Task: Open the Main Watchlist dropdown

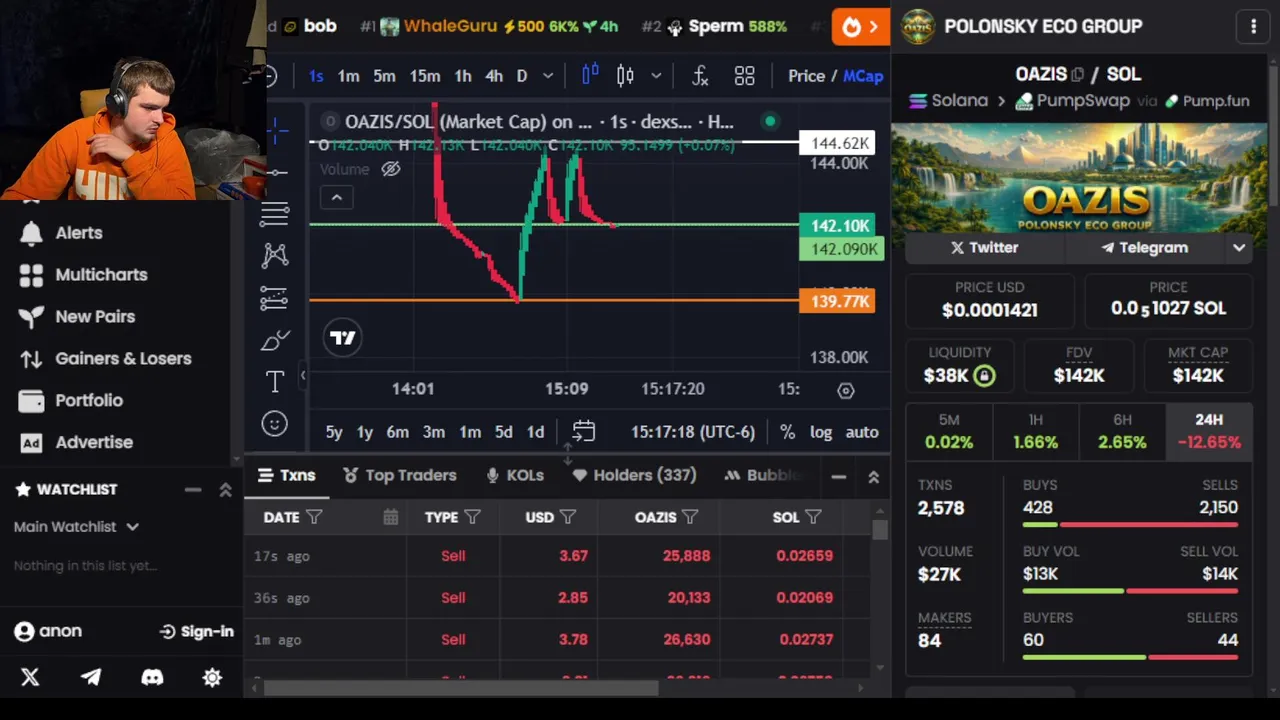Action: pyautogui.click(x=76, y=526)
